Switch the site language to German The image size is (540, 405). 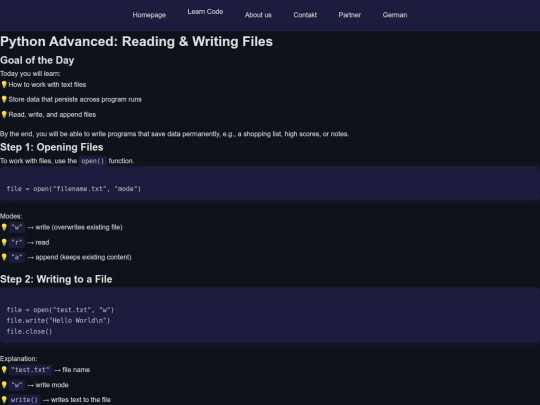click(395, 15)
